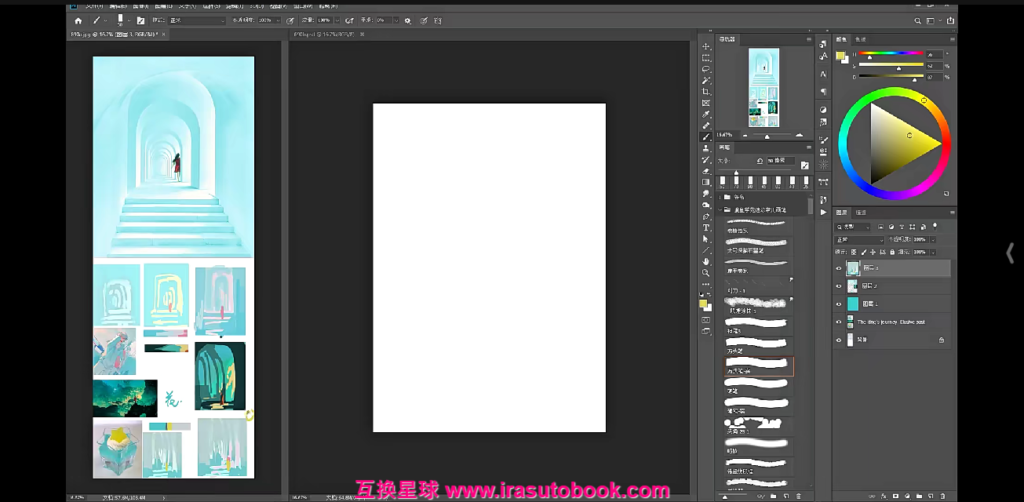Select the Magic Wand tool
The width and height of the screenshot is (1024, 502).
[x=706, y=80]
